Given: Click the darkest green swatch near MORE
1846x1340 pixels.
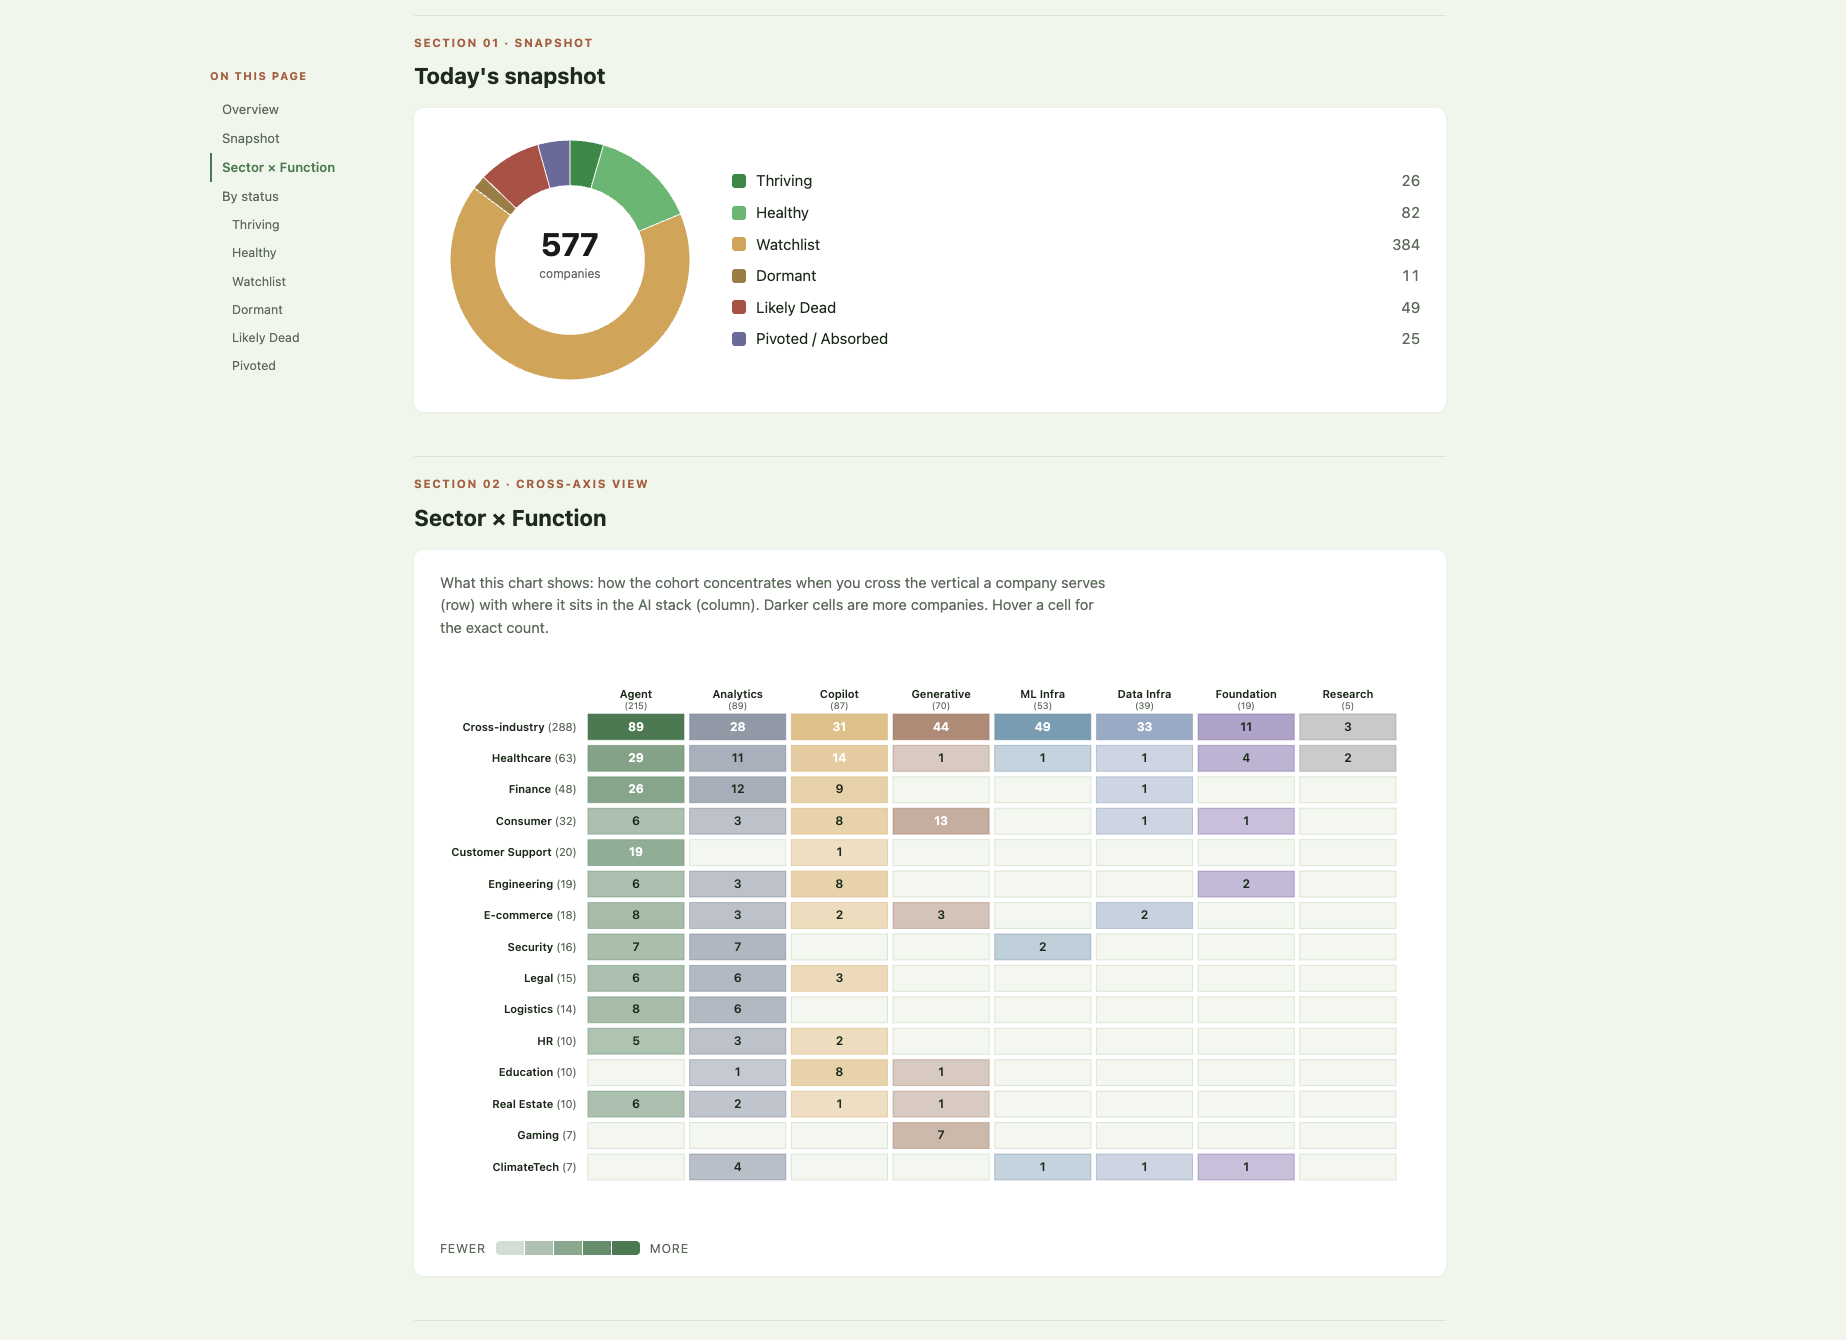Looking at the screenshot, I should click(x=627, y=1248).
